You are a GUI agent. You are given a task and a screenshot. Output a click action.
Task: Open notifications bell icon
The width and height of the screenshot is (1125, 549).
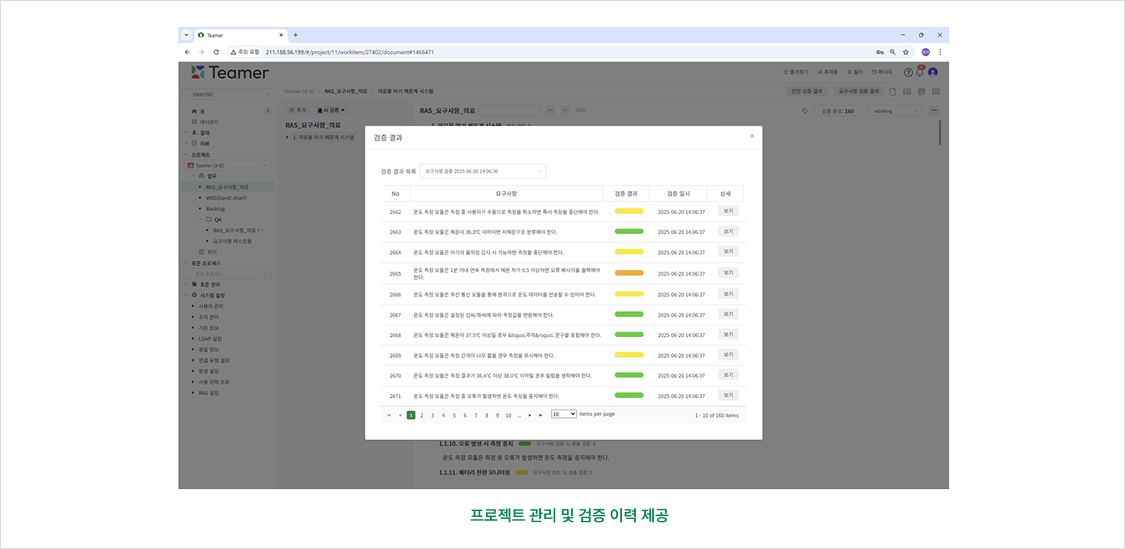[x=920, y=72]
